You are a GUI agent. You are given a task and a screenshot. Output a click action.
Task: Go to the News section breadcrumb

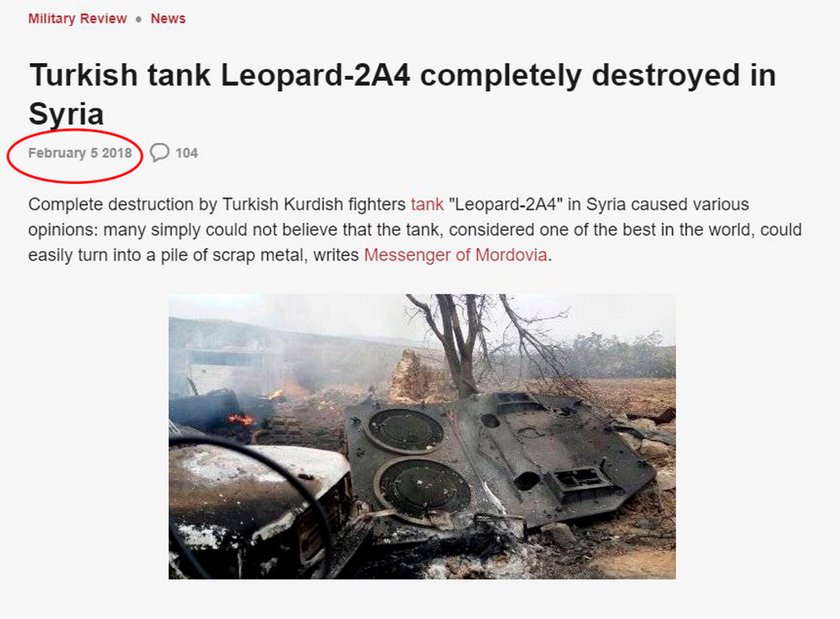(168, 19)
